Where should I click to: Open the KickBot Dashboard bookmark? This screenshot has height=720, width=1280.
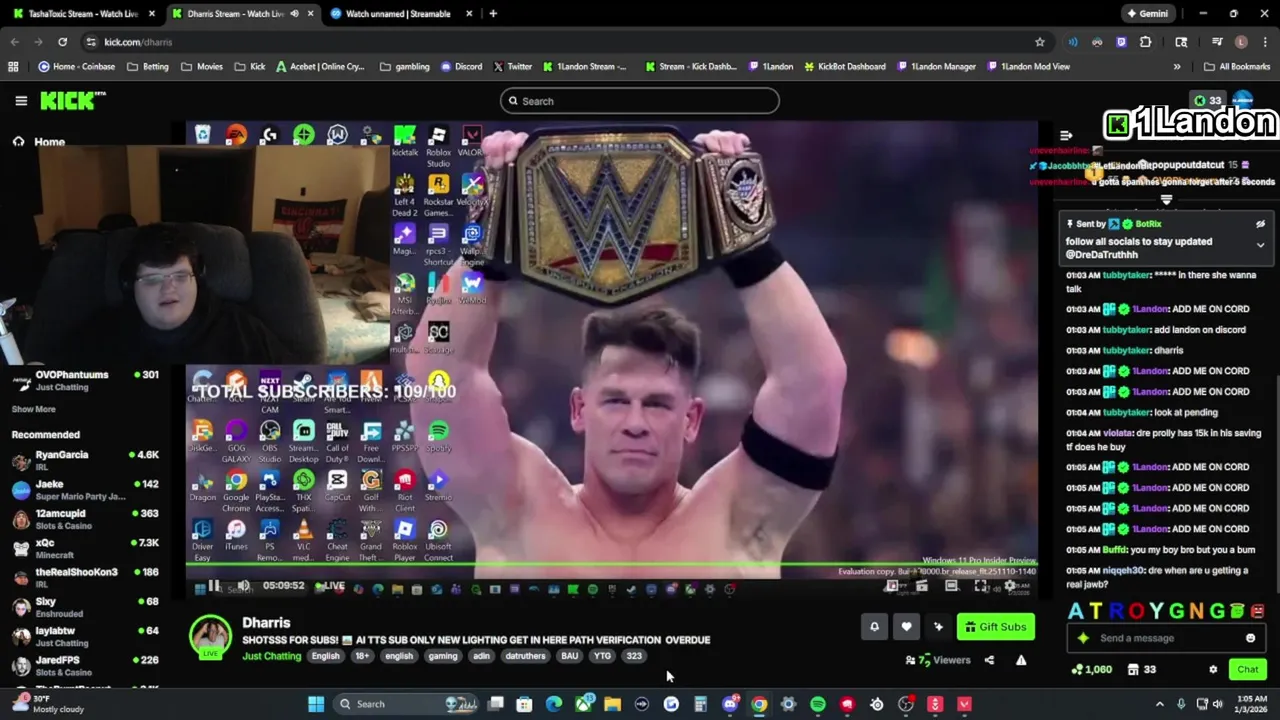(x=844, y=67)
